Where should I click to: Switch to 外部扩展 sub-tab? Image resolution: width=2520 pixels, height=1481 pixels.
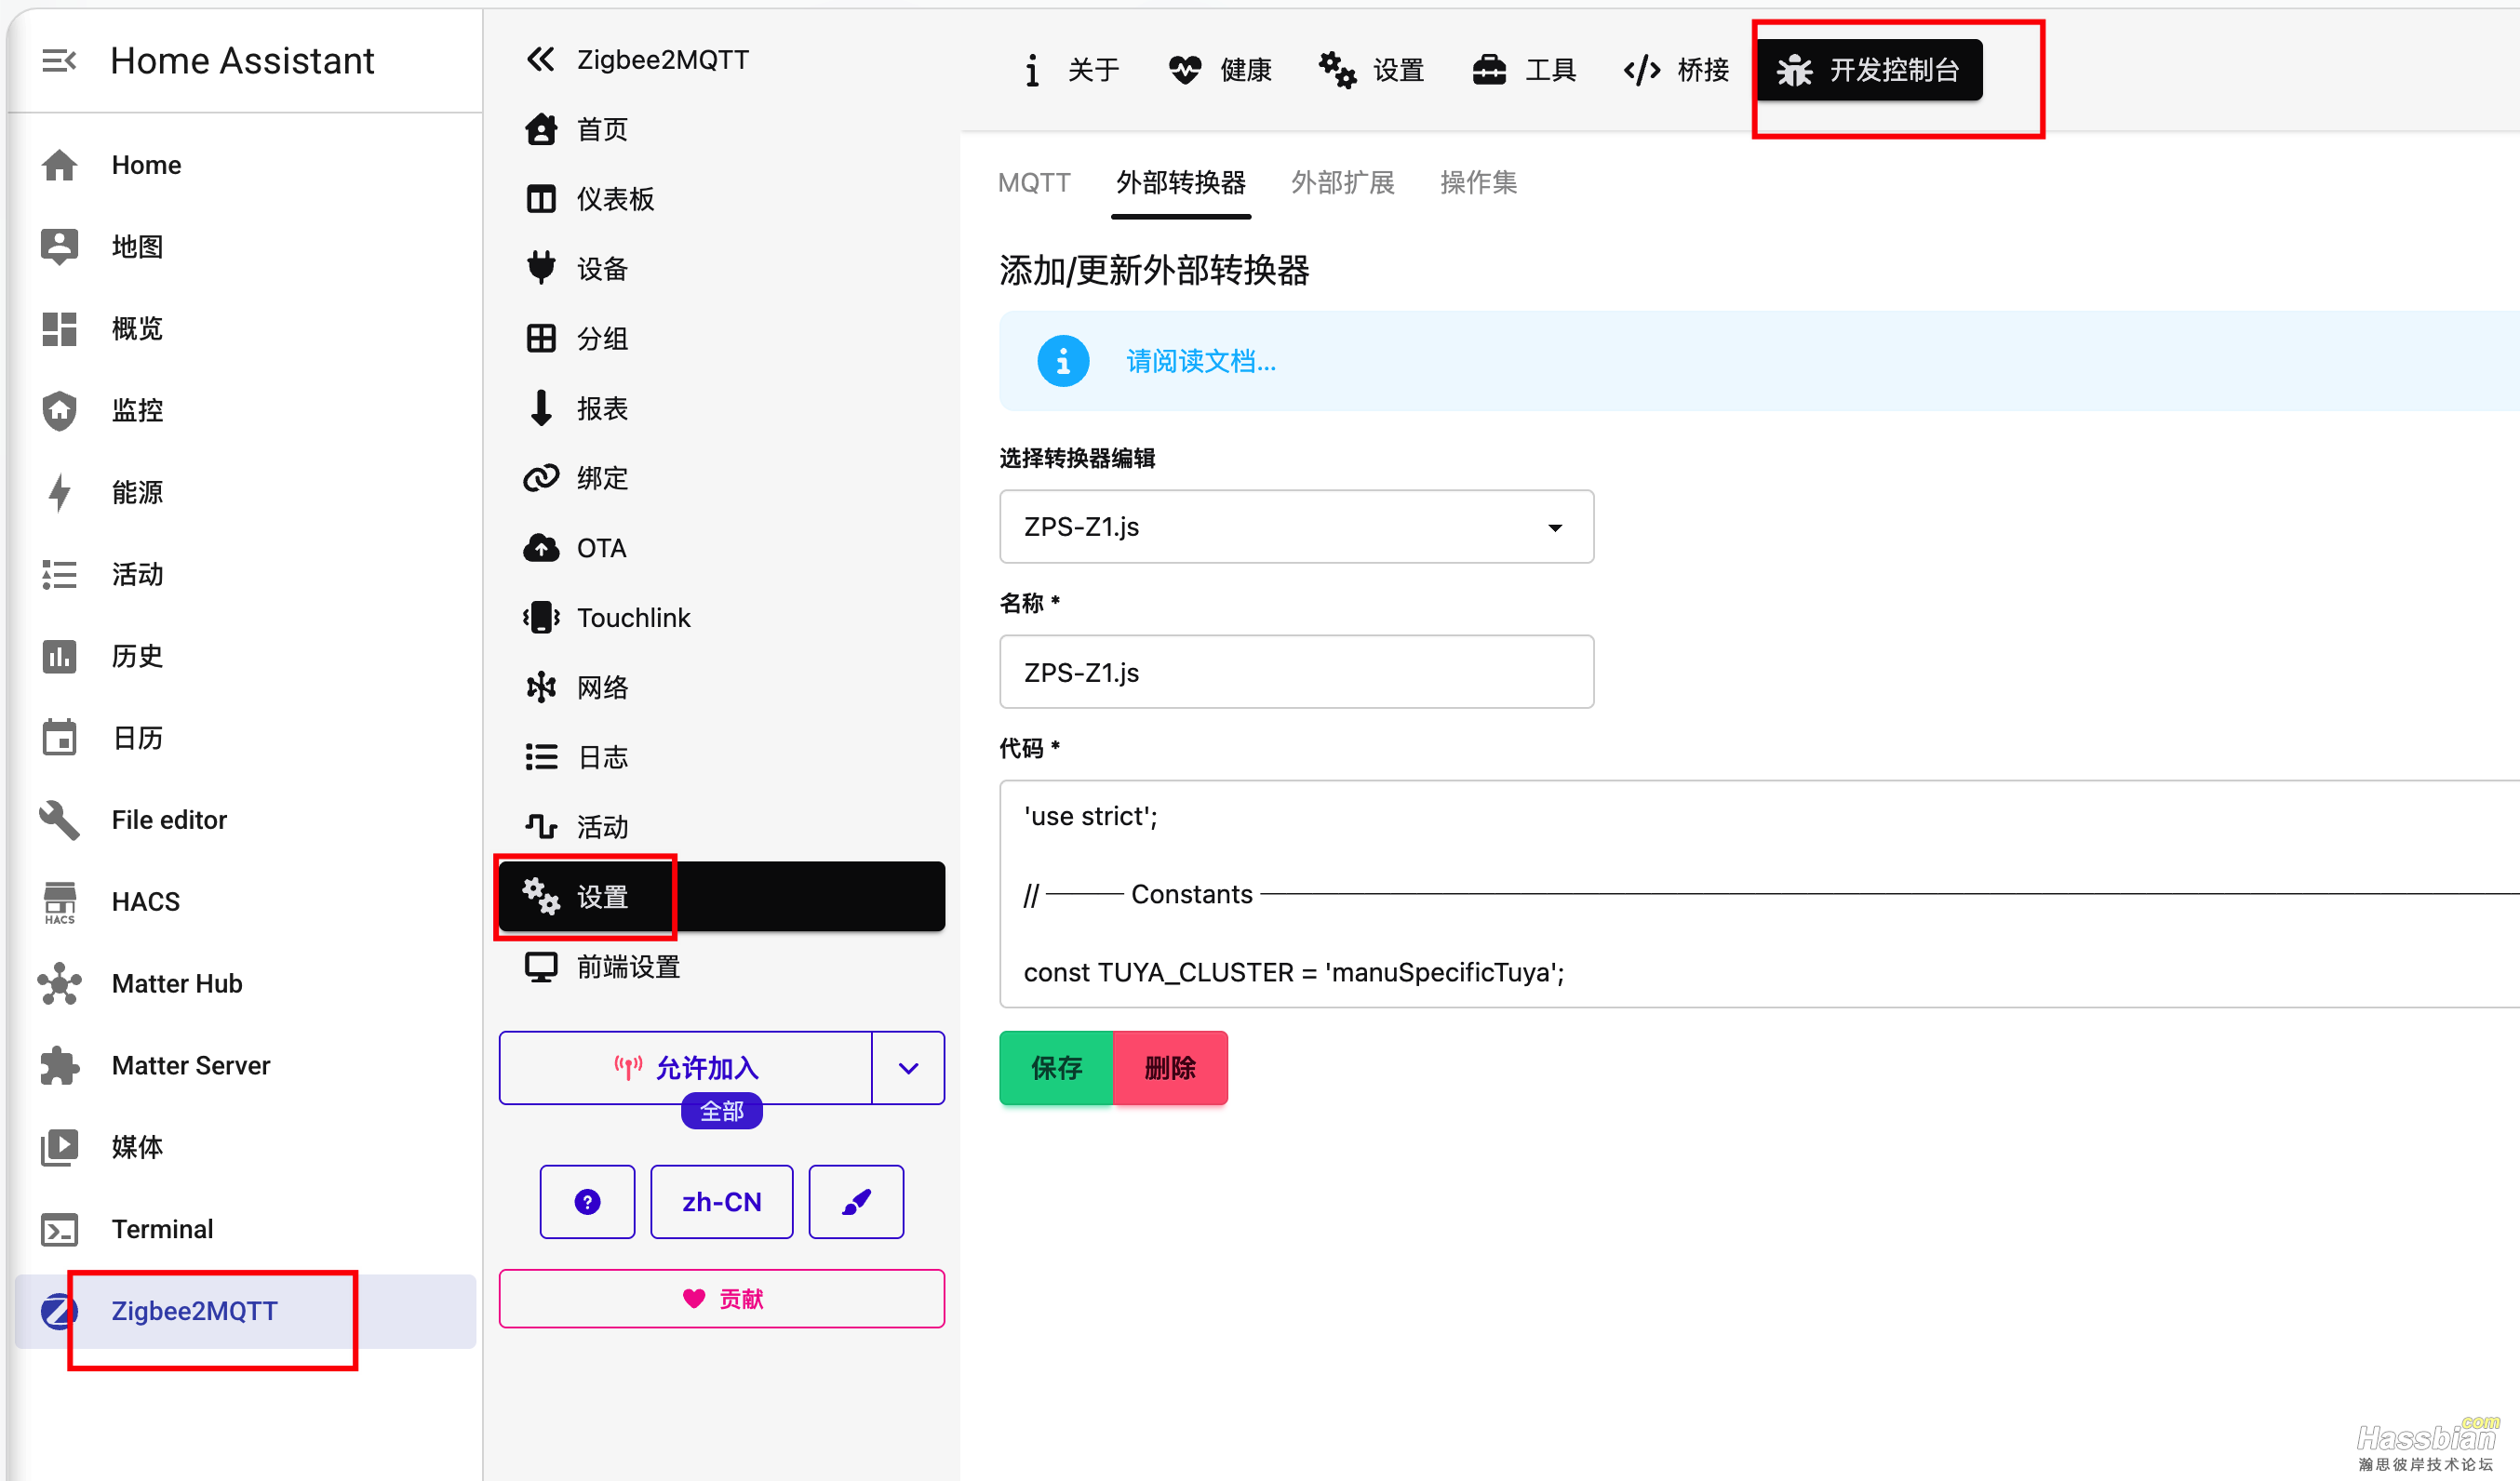[1343, 184]
